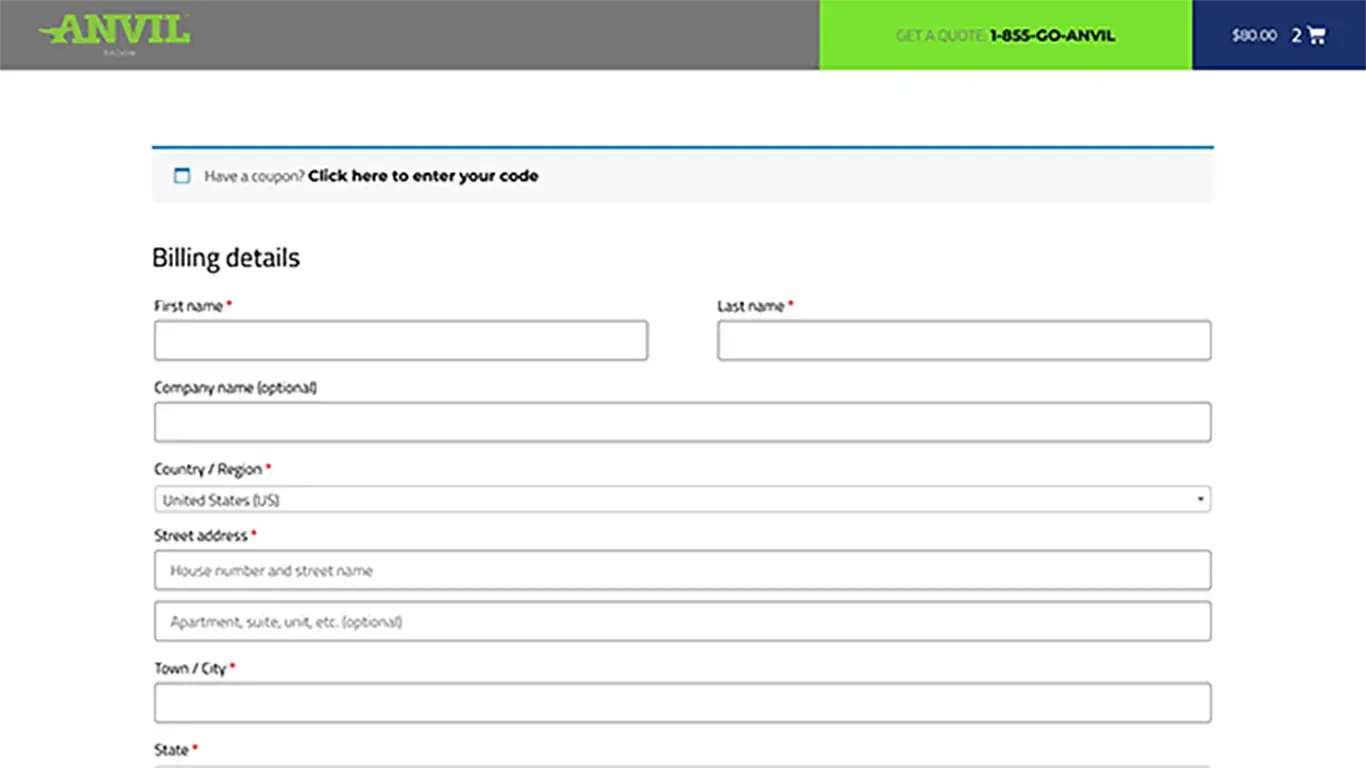This screenshot has width=1366, height=768.
Task: Focus the First name field
Action: point(401,340)
